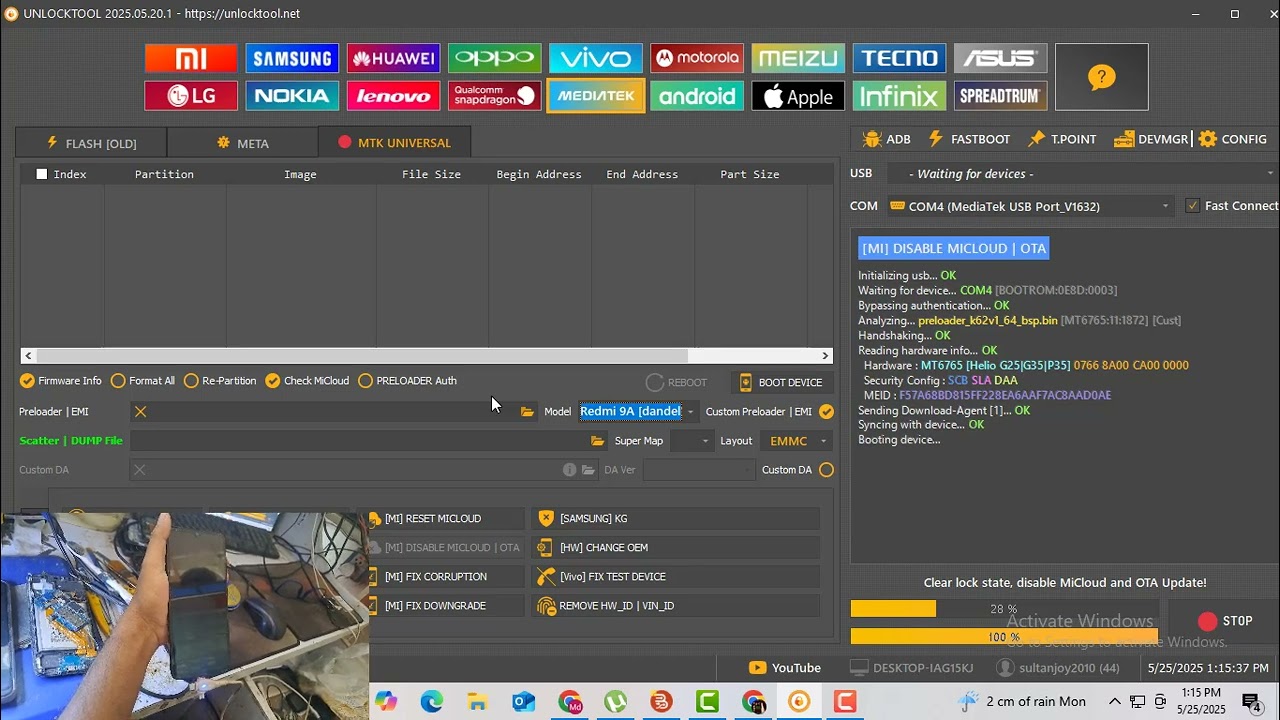1280x720 pixels.
Task: Enable the Custom DA toggle
Action: pyautogui.click(x=826, y=470)
